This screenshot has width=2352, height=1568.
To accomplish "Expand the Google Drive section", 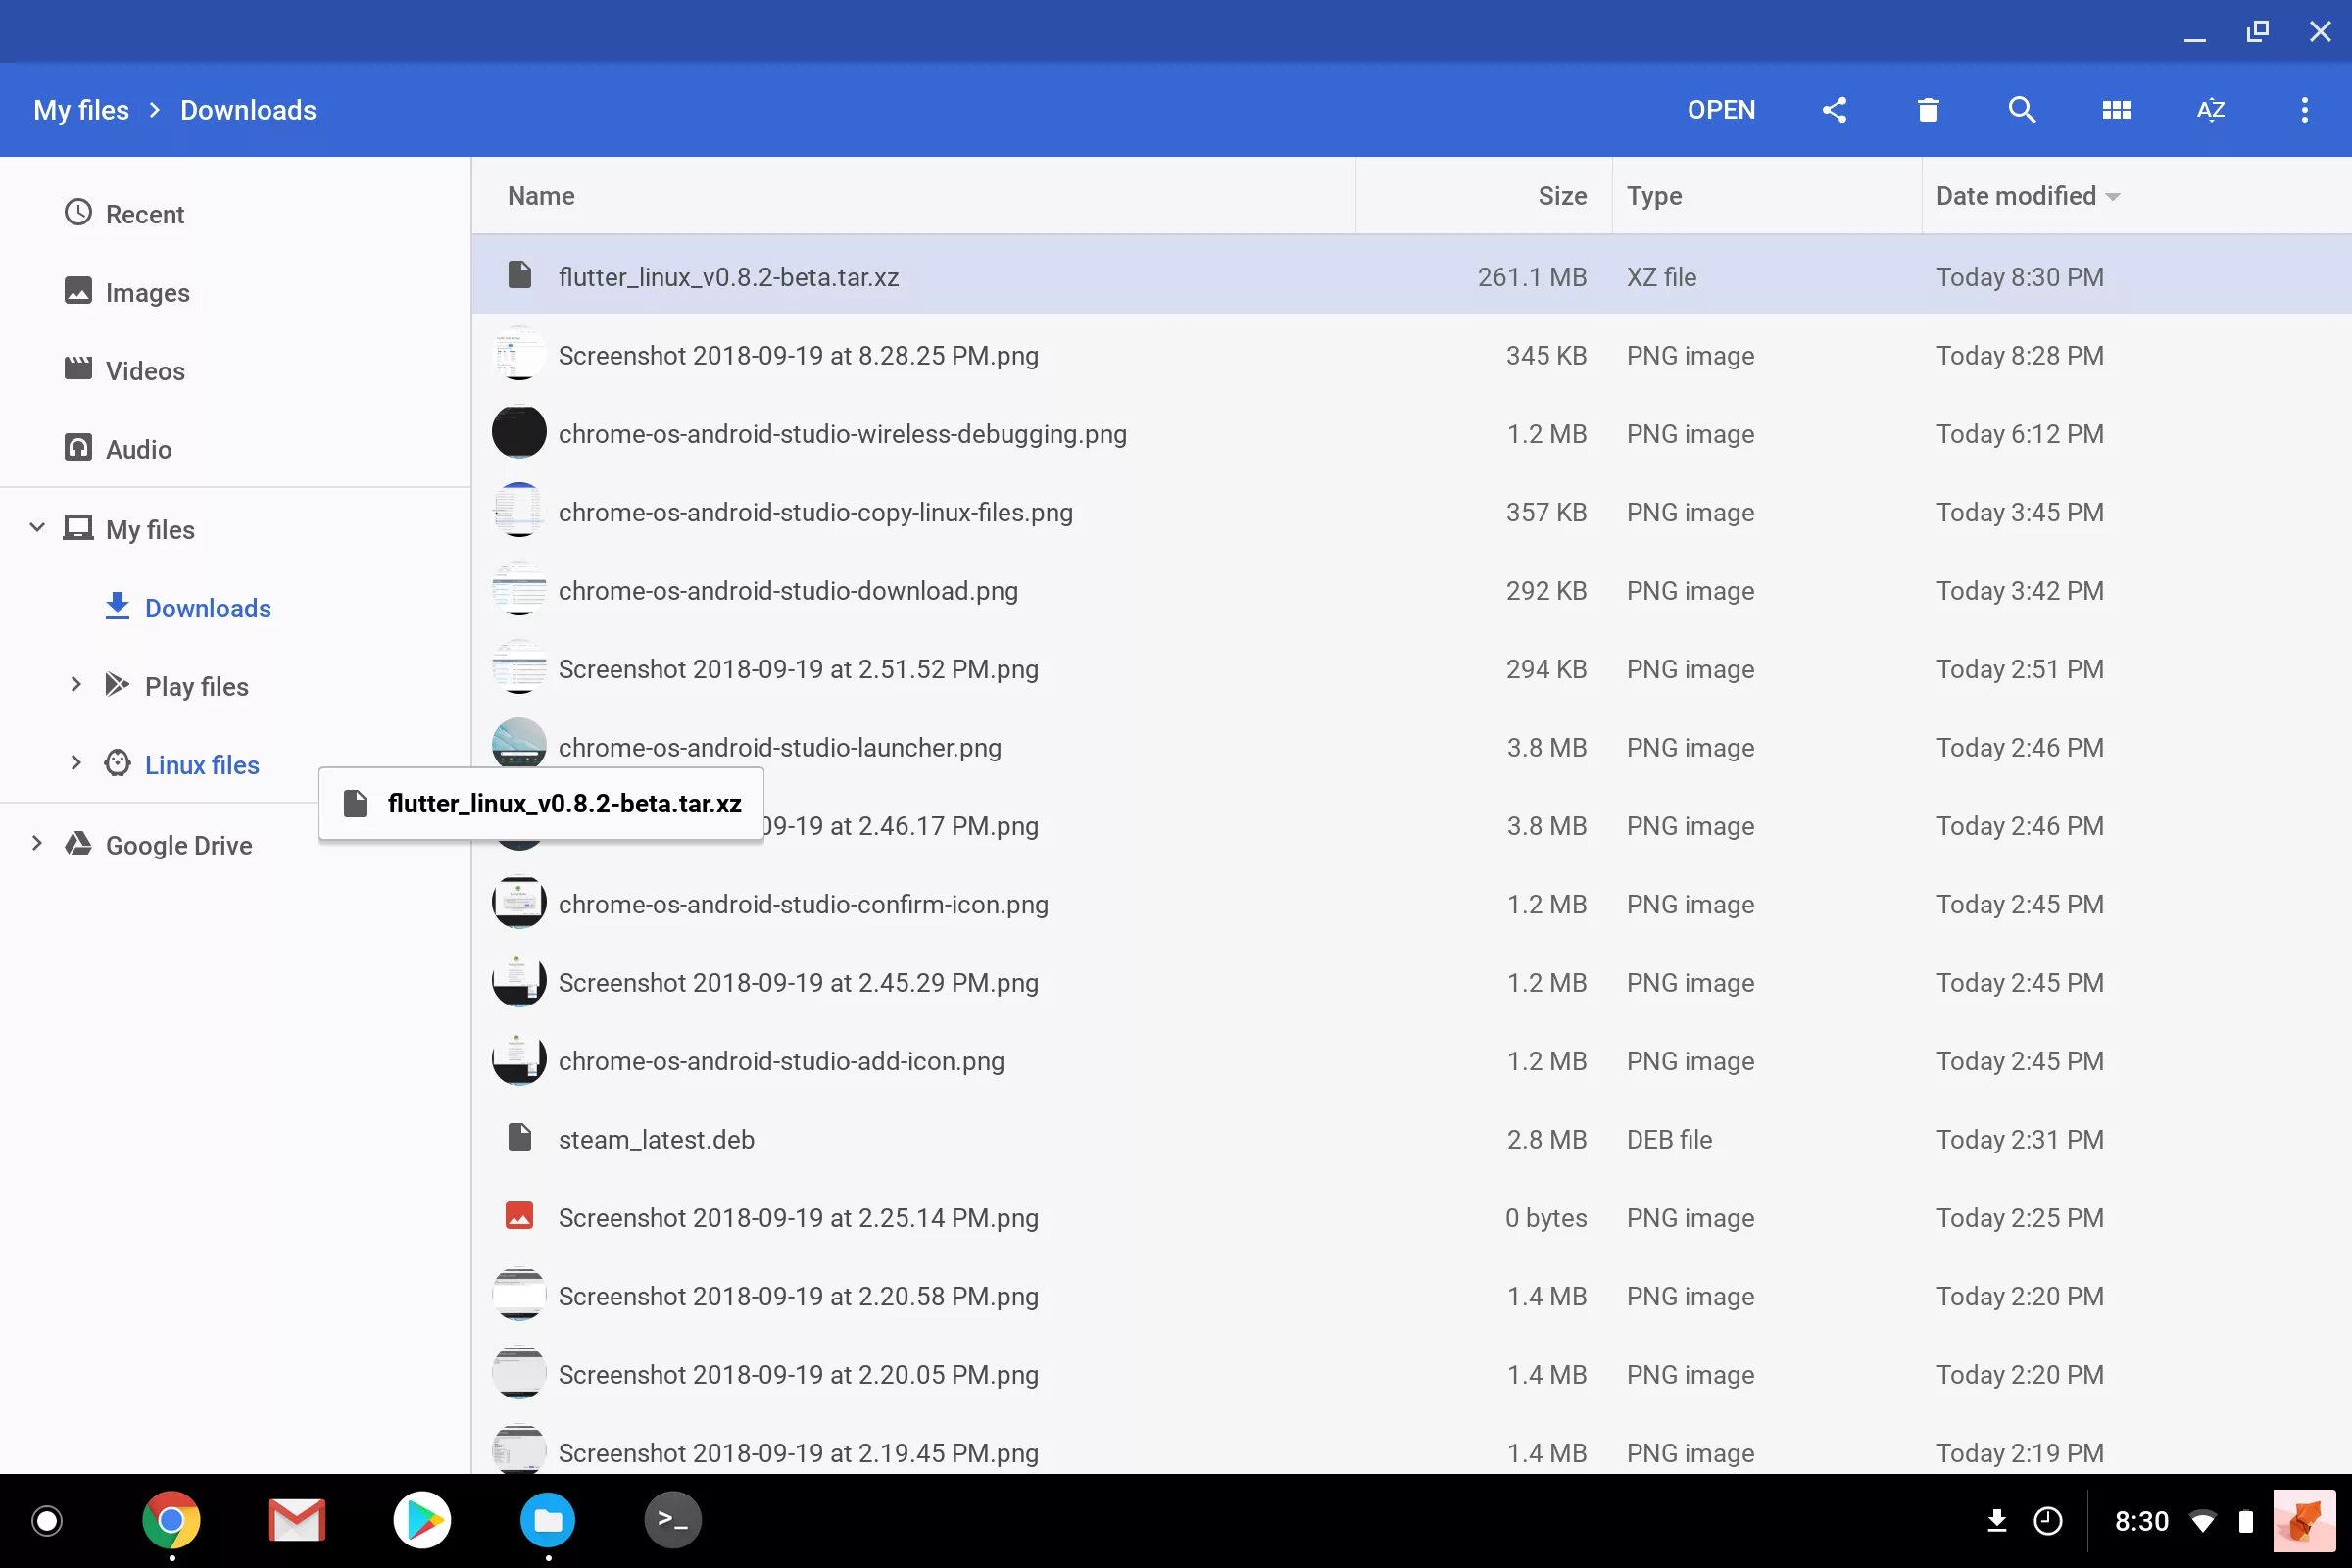I will [35, 845].
